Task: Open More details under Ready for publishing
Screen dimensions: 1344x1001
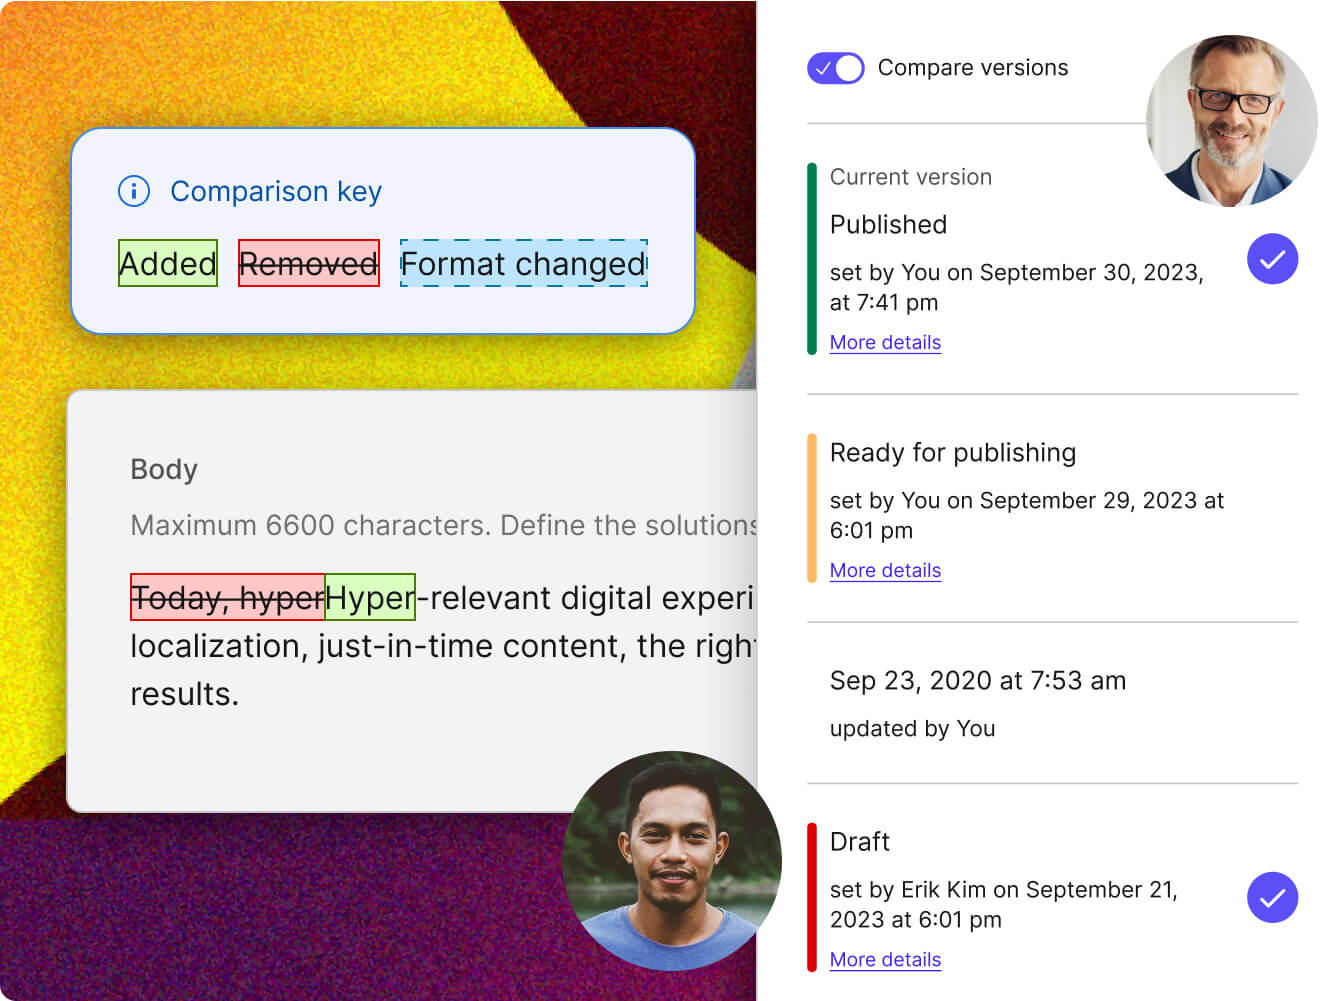Action: (885, 570)
